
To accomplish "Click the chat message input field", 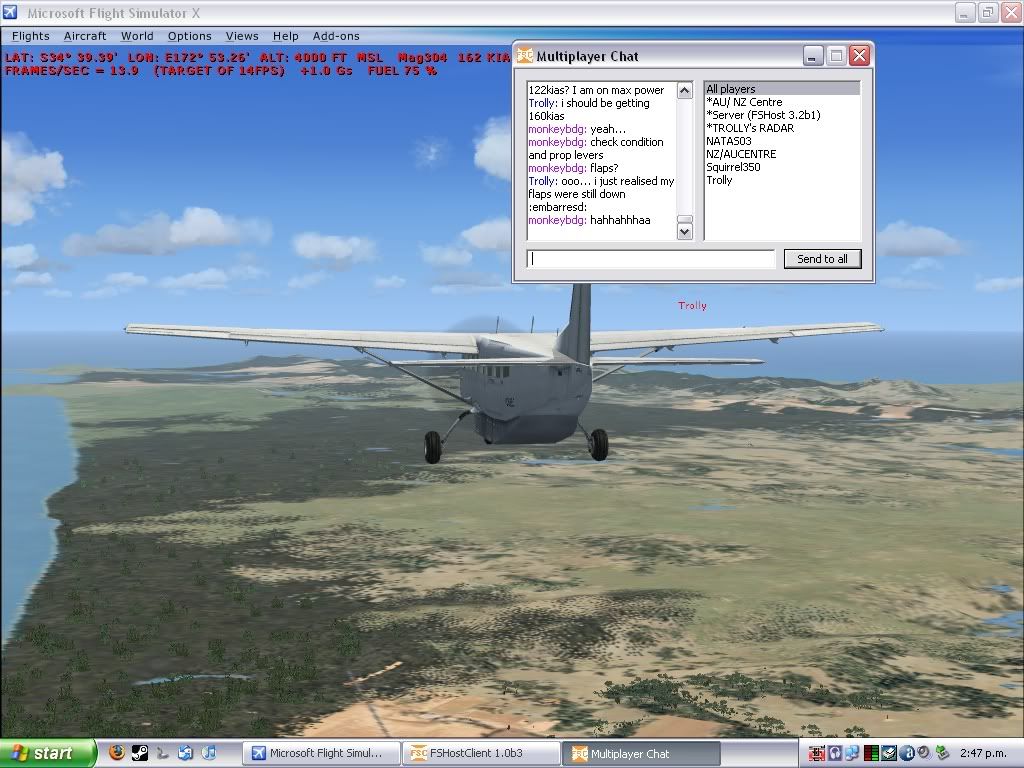I will coord(651,259).
